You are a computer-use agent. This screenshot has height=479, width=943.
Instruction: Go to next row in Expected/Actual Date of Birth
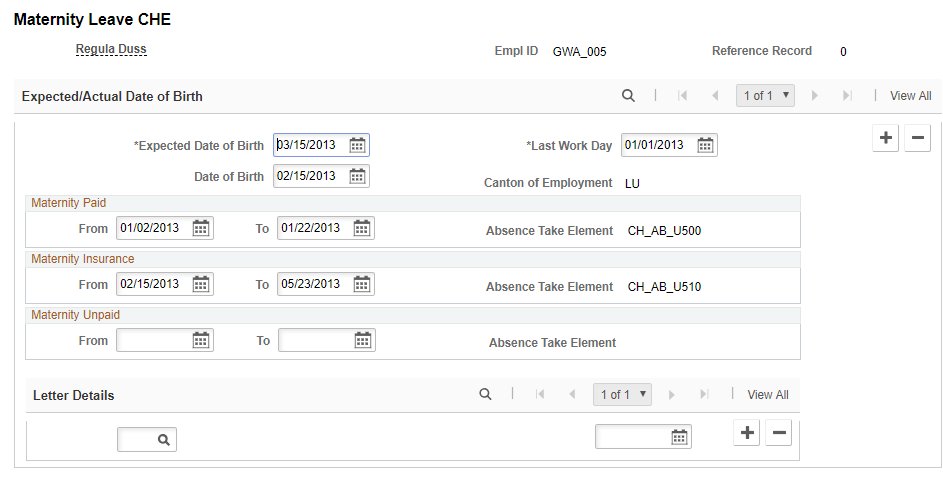pyautogui.click(x=815, y=96)
